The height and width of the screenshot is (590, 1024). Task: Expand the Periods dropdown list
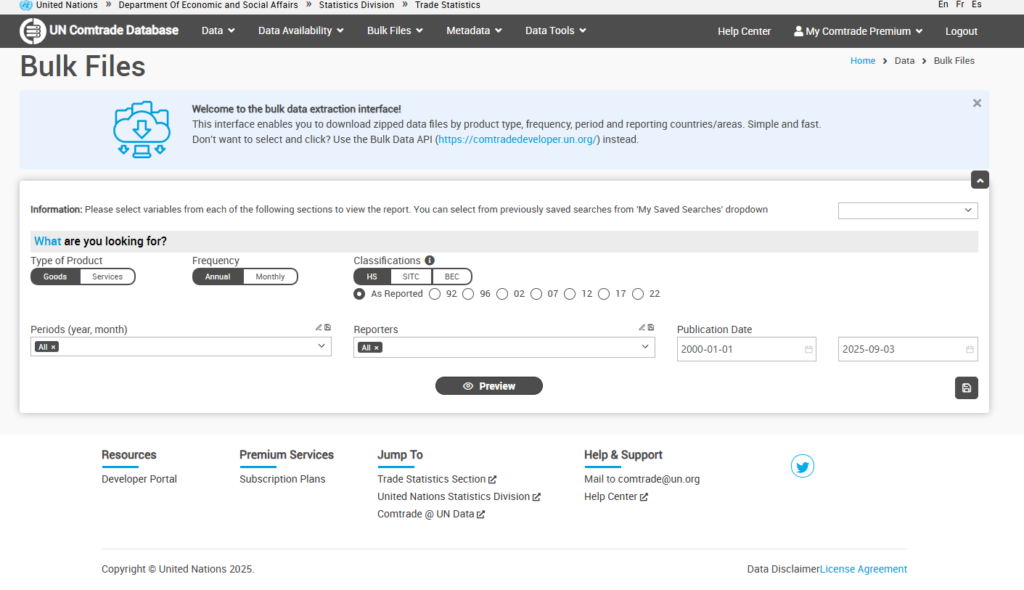point(321,347)
